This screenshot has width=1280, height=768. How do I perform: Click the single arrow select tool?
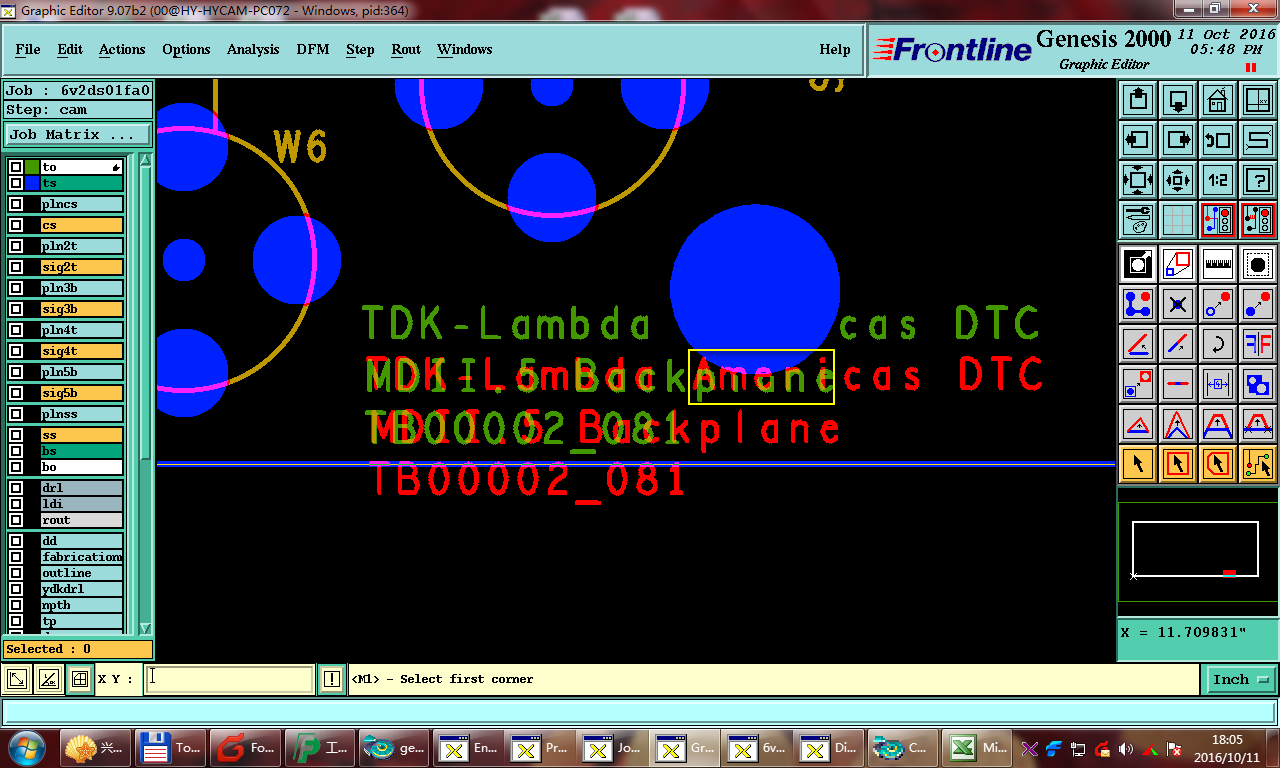point(1138,464)
